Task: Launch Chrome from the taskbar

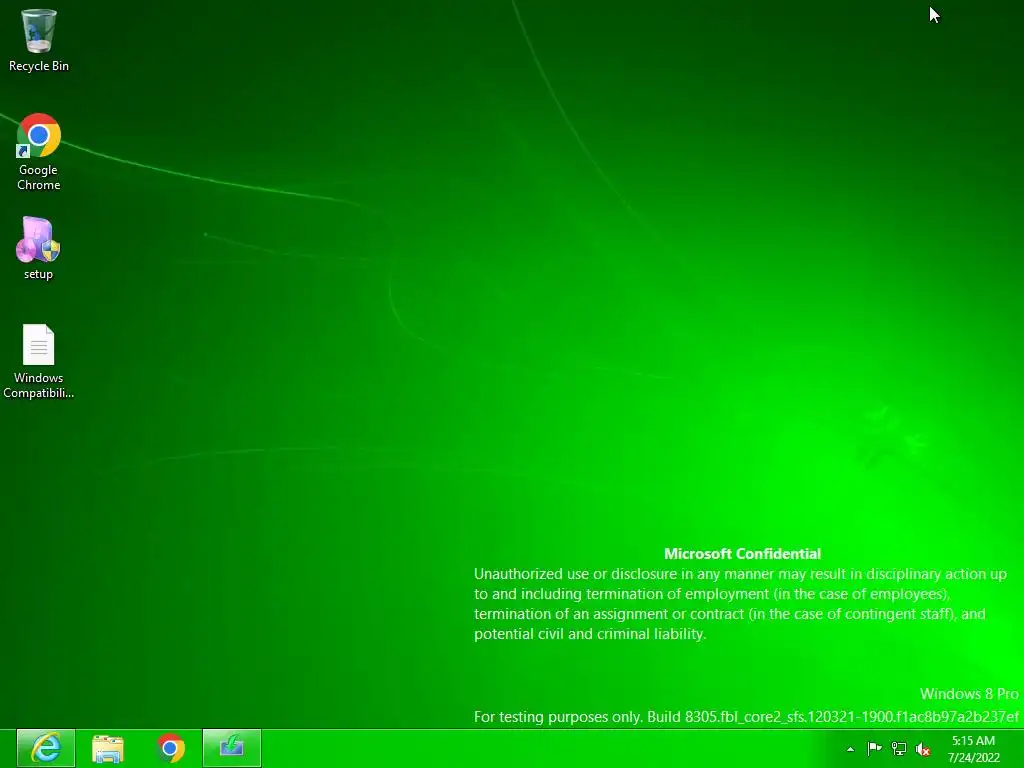Action: click(170, 748)
